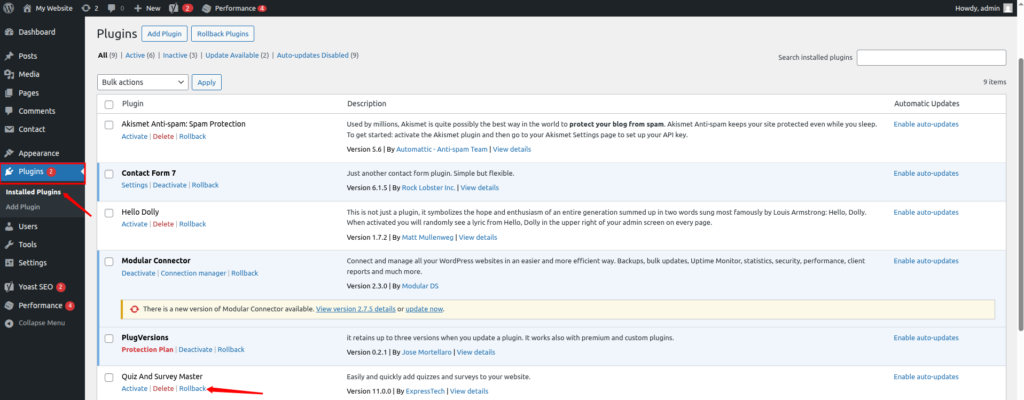This screenshot has width=1024, height=400.
Task: Show the Auto-updates Disabled (9) filter
Action: pyautogui.click(x=317, y=56)
